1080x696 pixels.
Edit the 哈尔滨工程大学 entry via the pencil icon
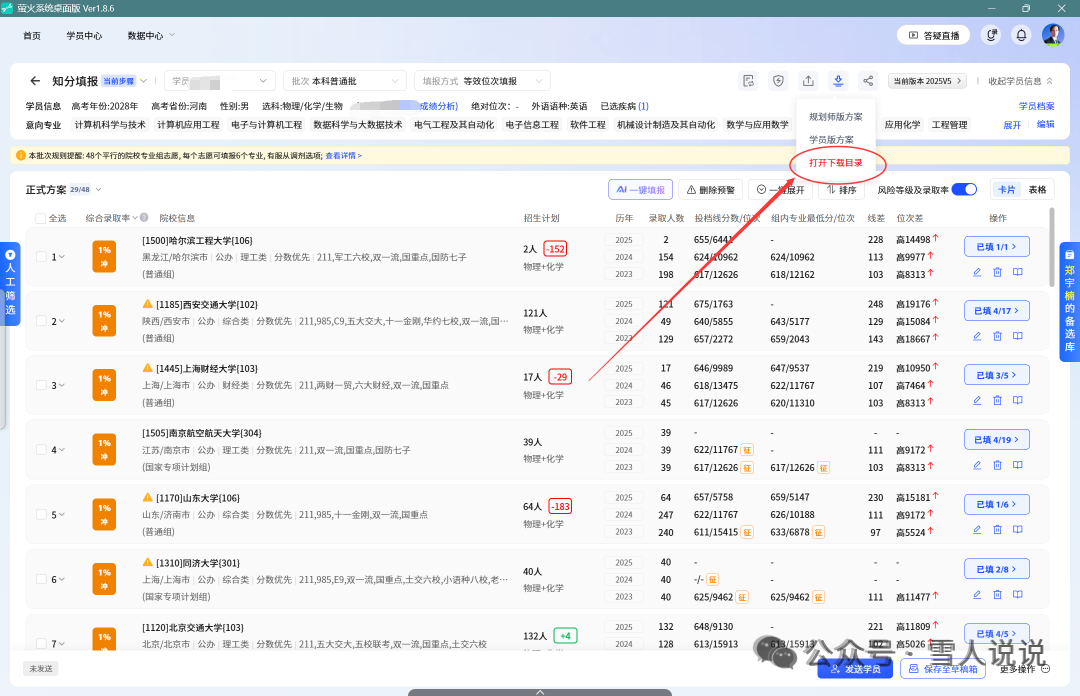point(977,272)
